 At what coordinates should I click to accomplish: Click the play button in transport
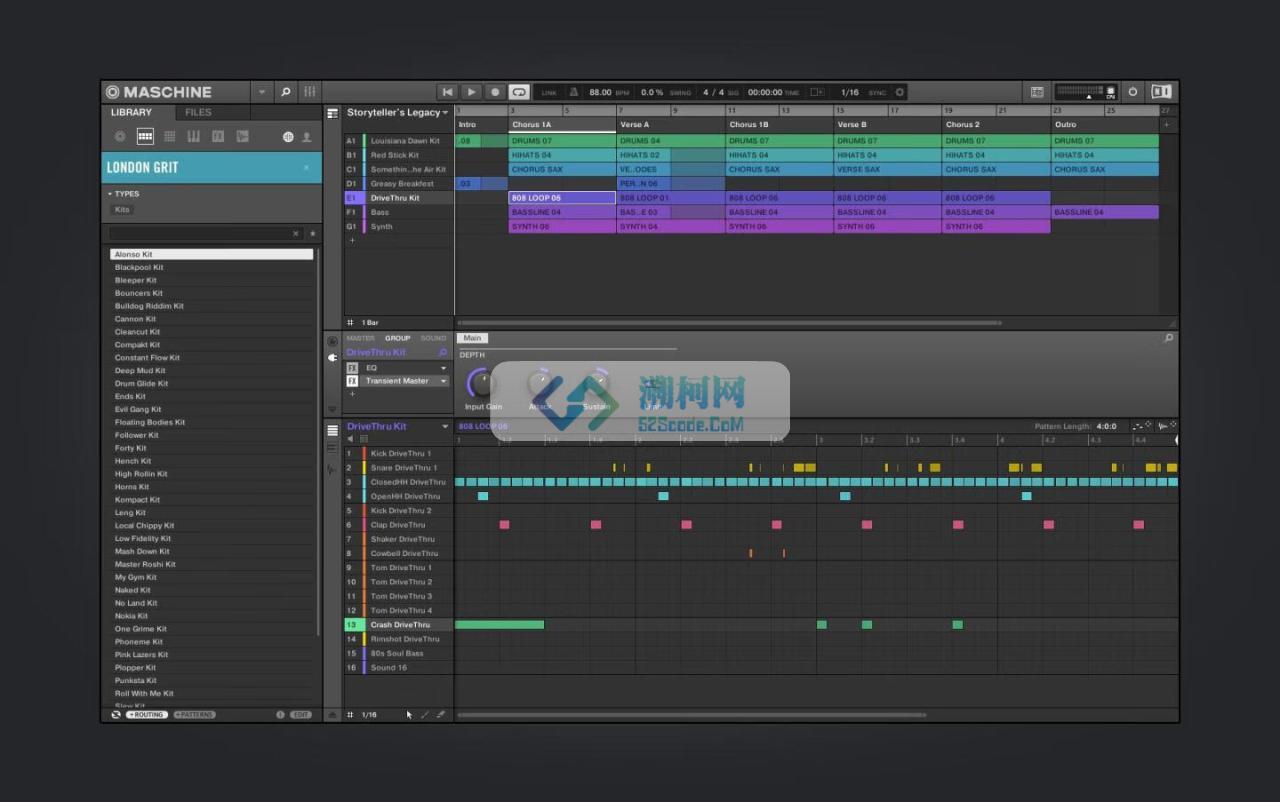tap(471, 92)
